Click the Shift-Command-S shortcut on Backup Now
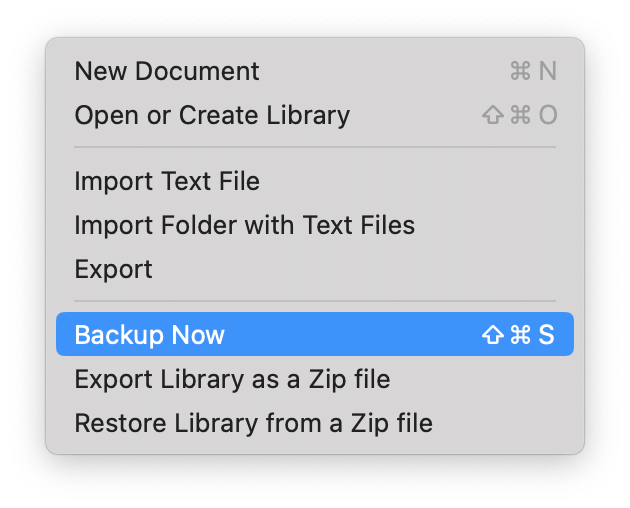Screen dimensions: 630x508 [518, 334]
